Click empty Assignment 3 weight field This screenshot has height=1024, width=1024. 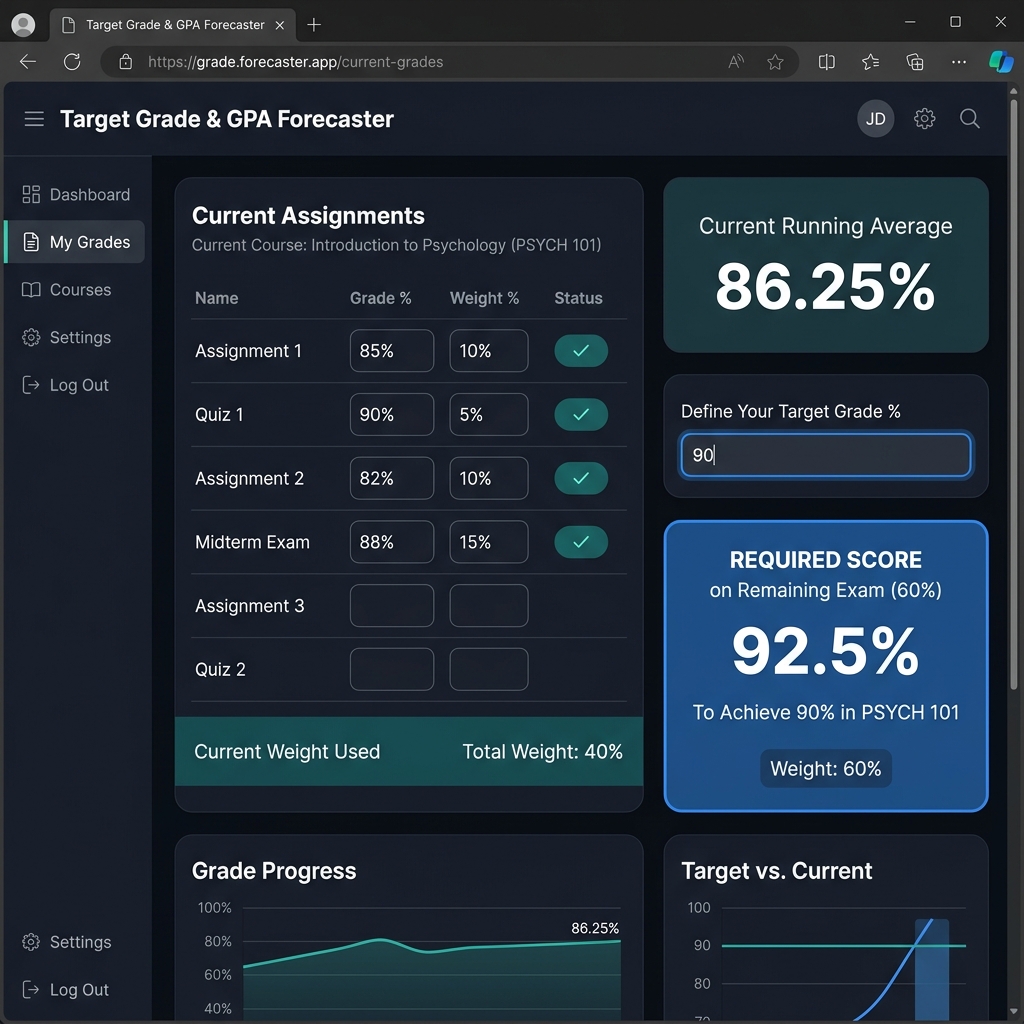tap(488, 605)
